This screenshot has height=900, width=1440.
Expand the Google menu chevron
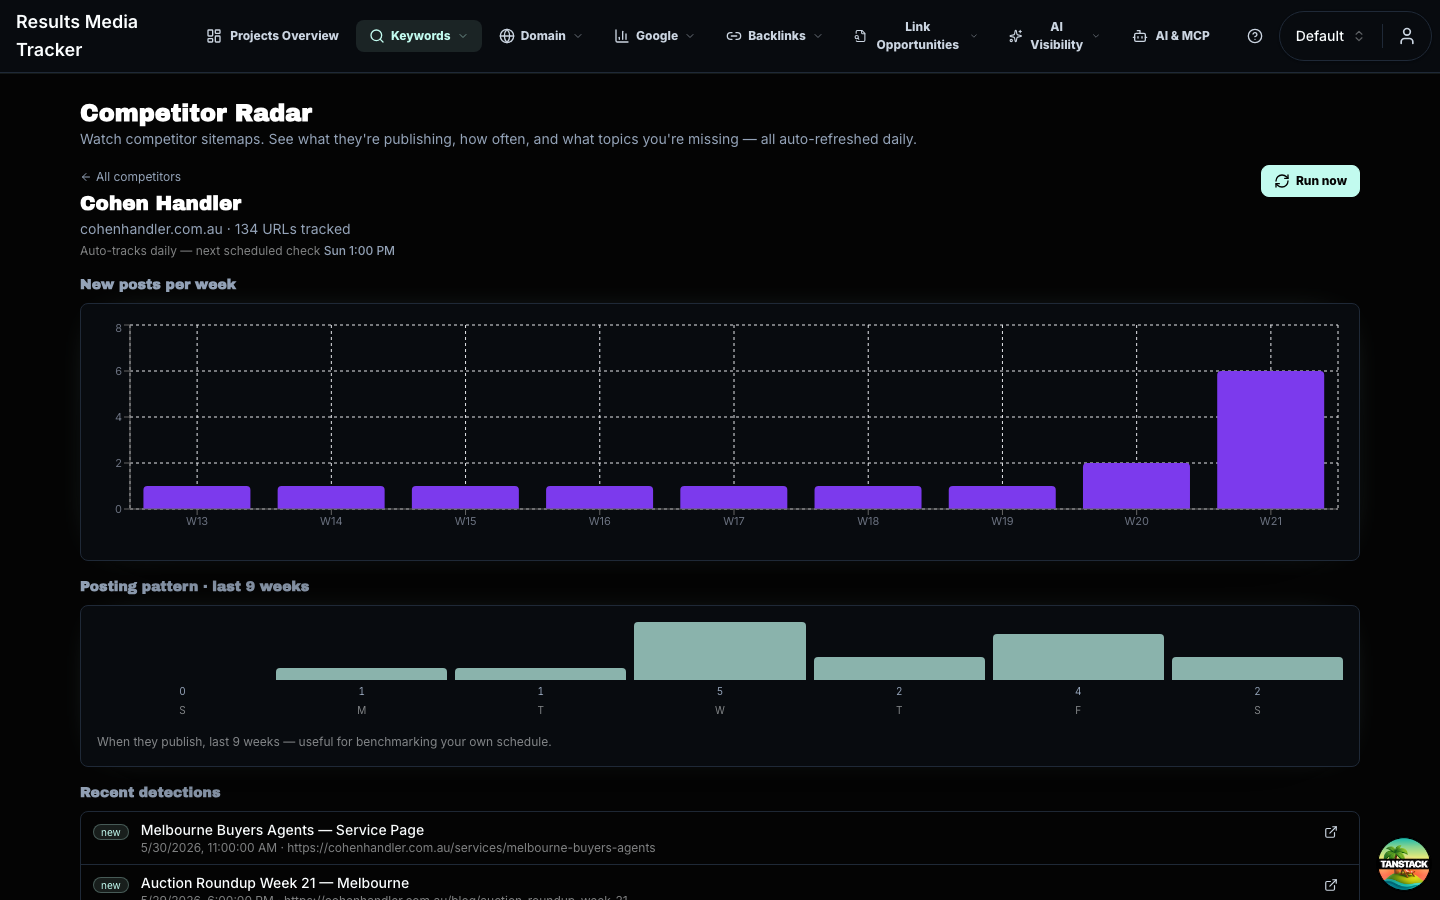(690, 36)
